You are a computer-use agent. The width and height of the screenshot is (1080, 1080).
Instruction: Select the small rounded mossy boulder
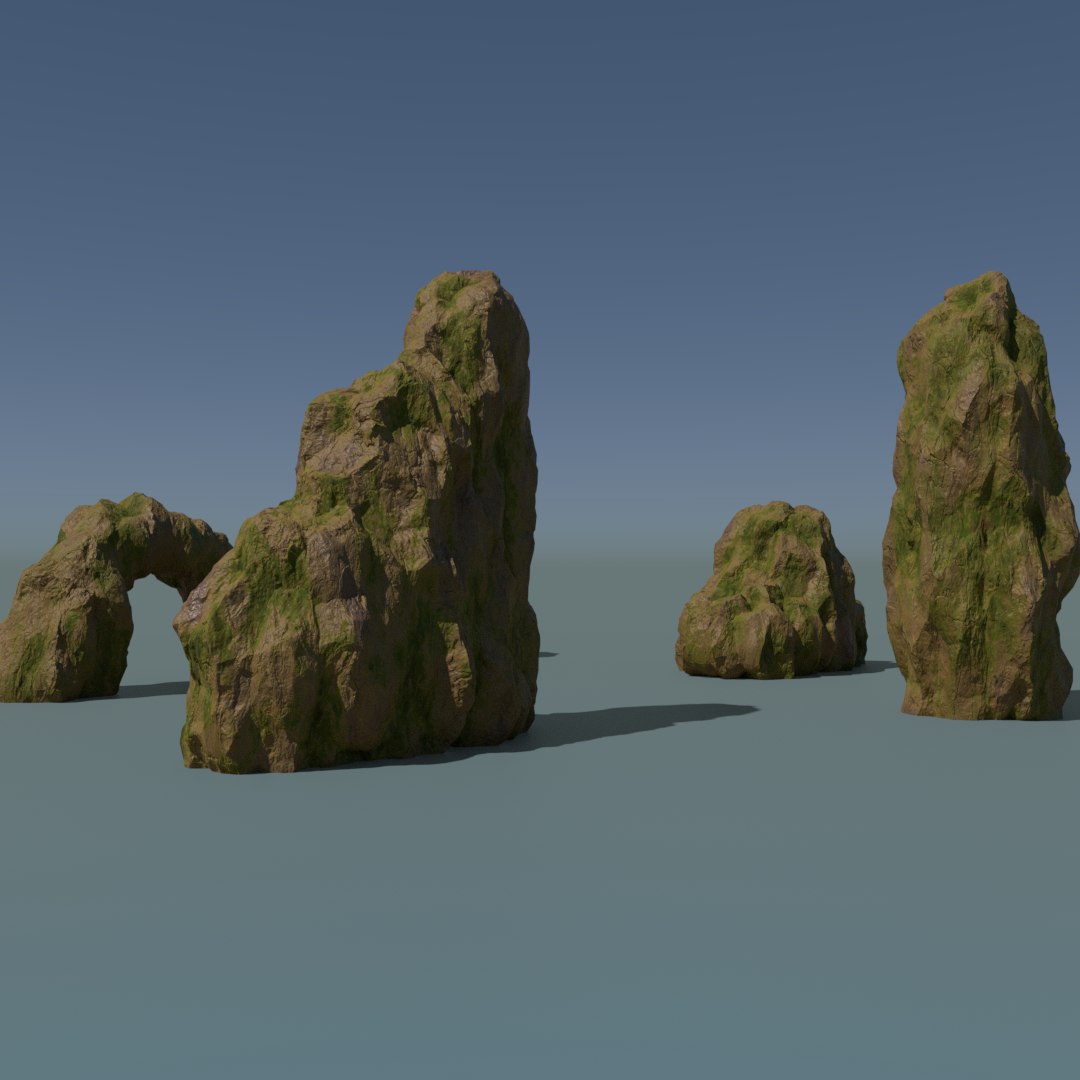pyautogui.click(x=771, y=591)
